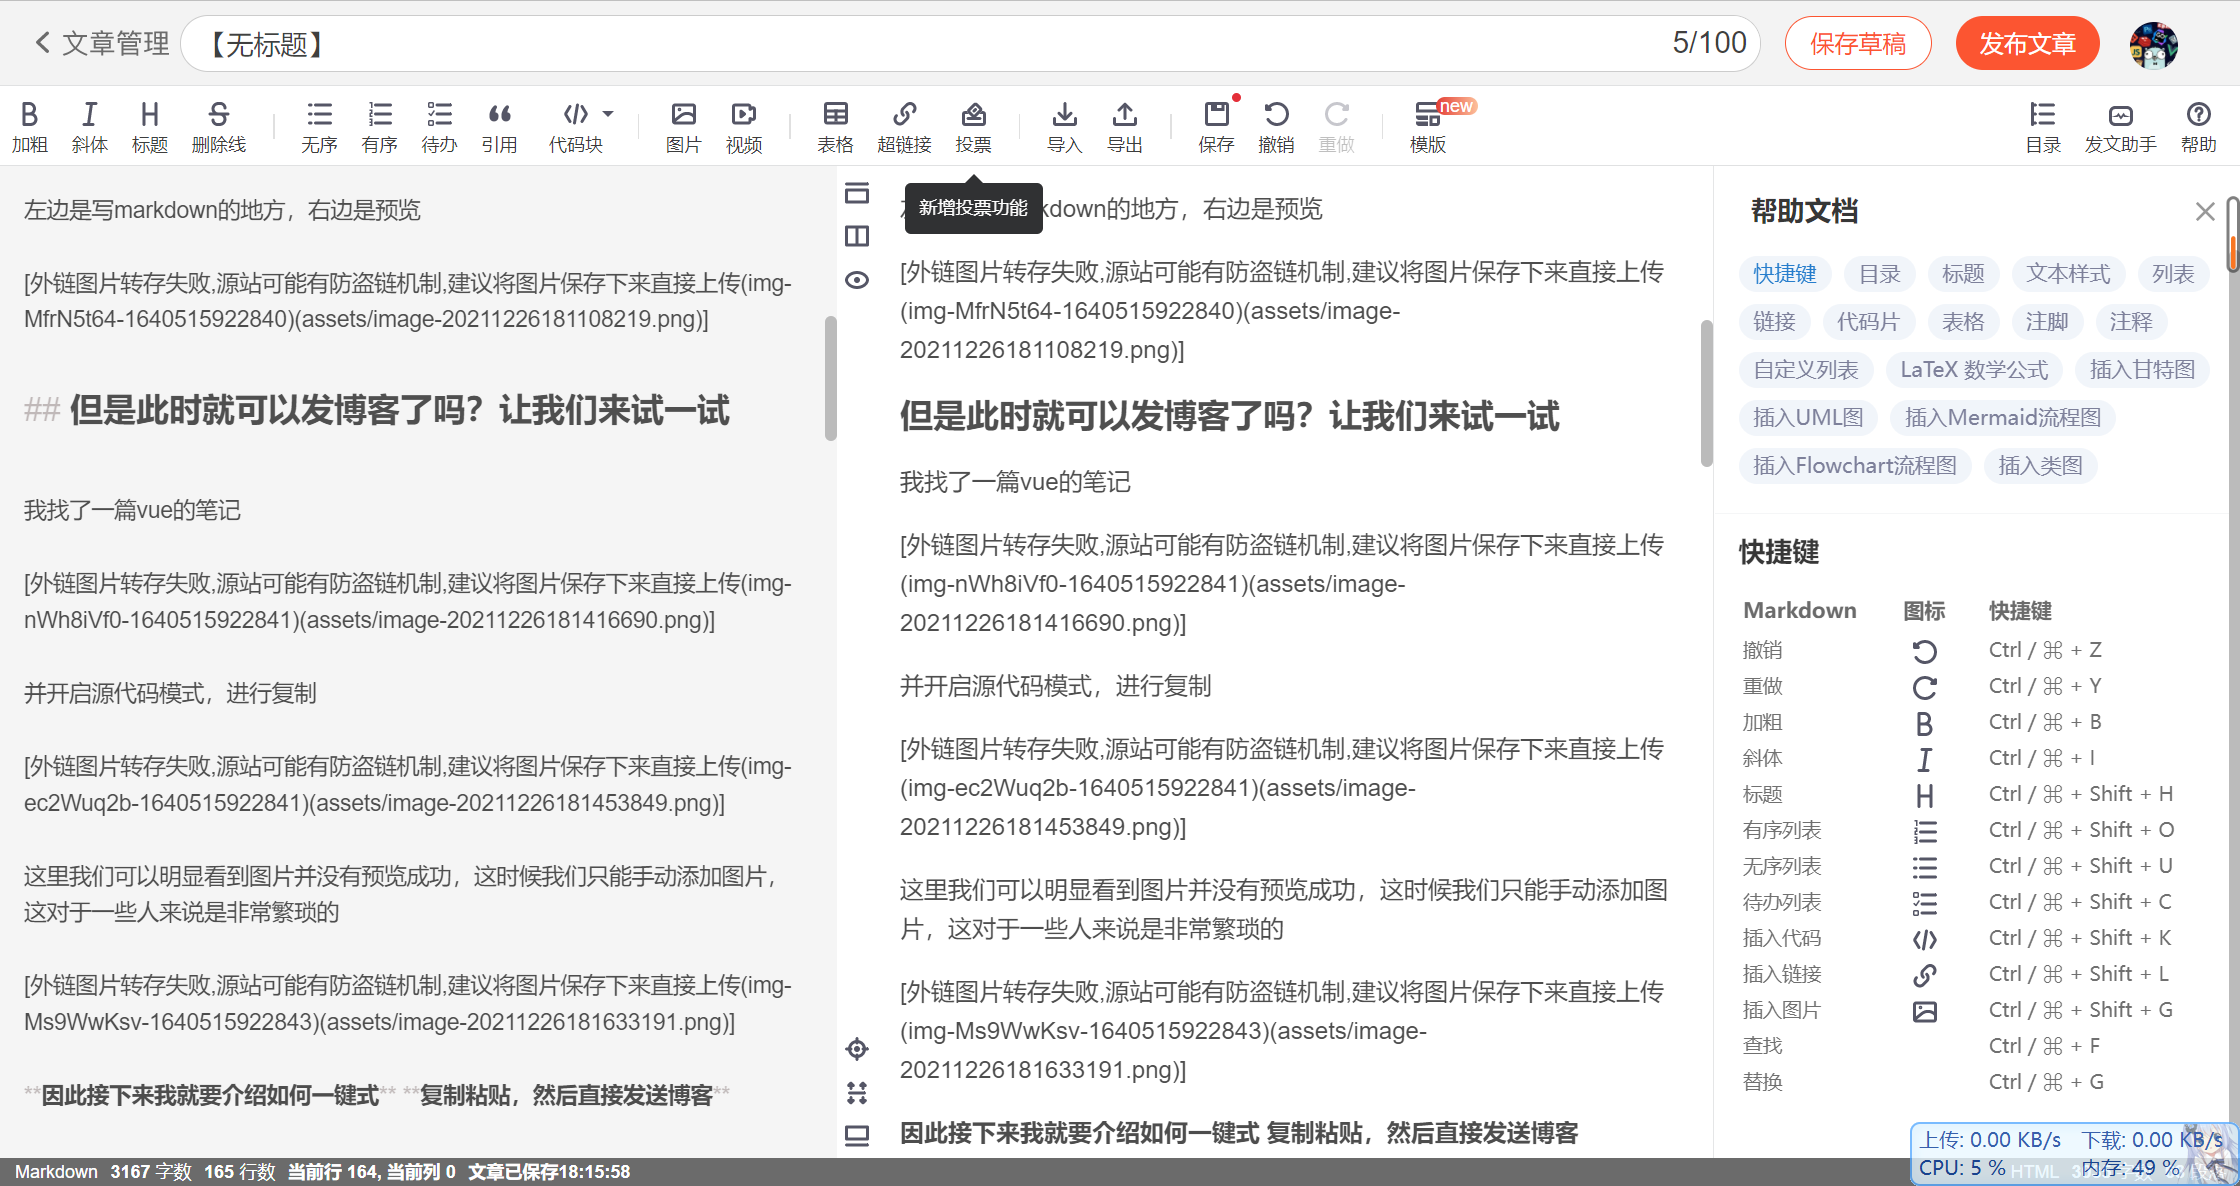Open 发文助手 publishing assistant

[x=2121, y=127]
